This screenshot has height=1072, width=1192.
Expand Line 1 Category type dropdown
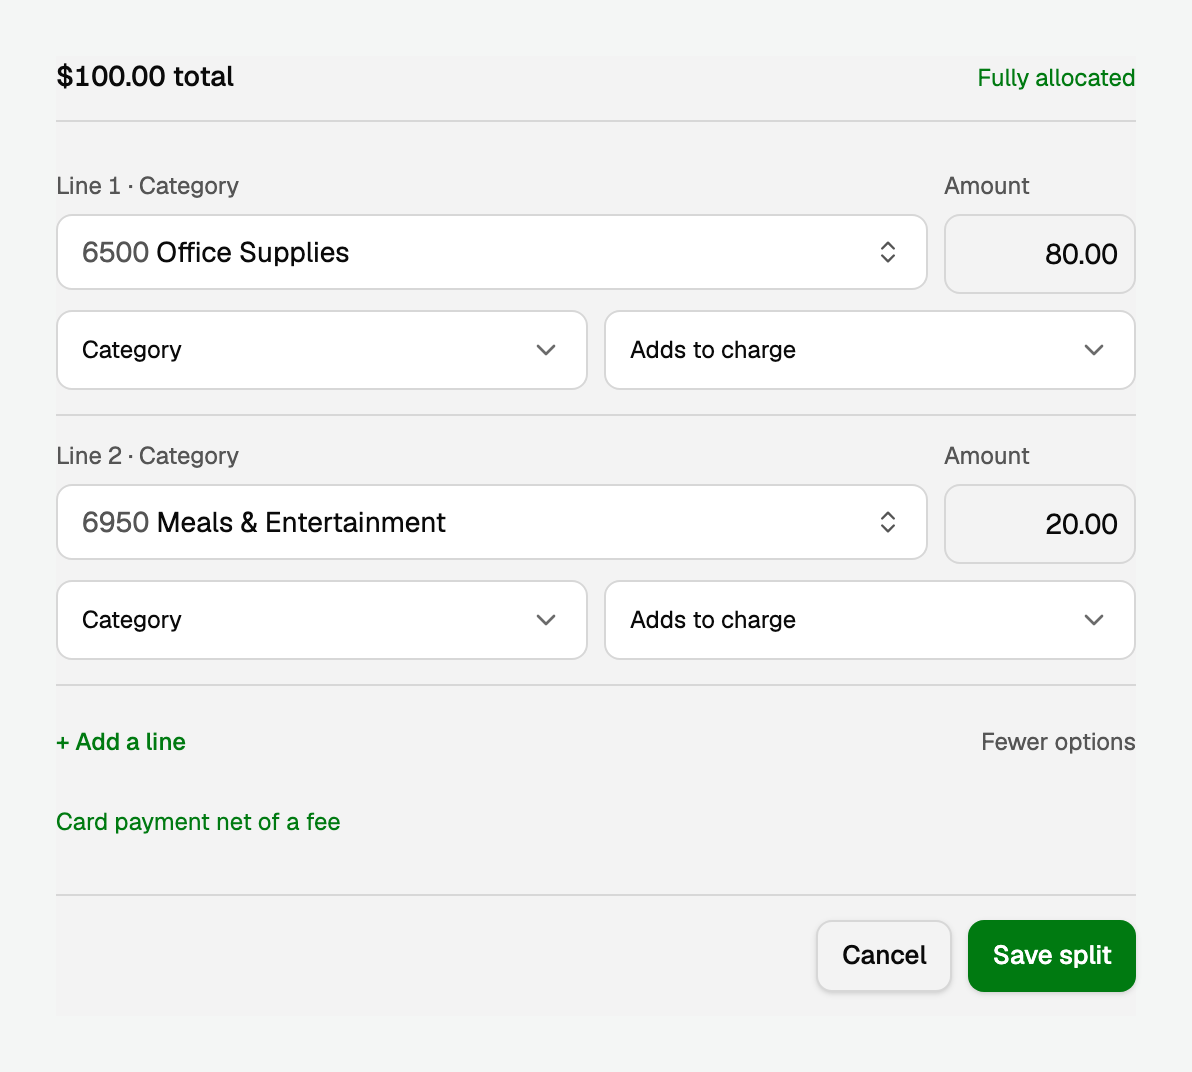pos(322,350)
